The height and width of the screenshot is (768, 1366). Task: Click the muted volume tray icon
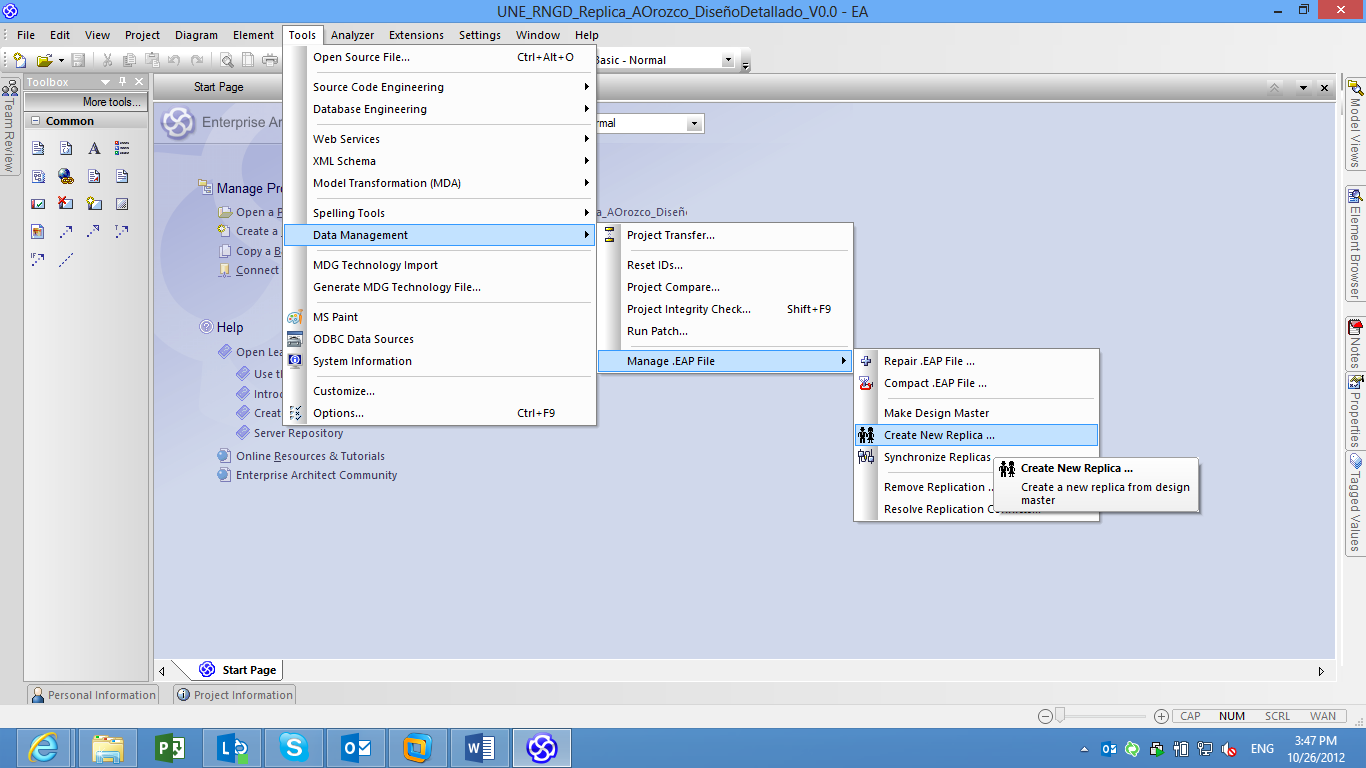[x=1229, y=748]
